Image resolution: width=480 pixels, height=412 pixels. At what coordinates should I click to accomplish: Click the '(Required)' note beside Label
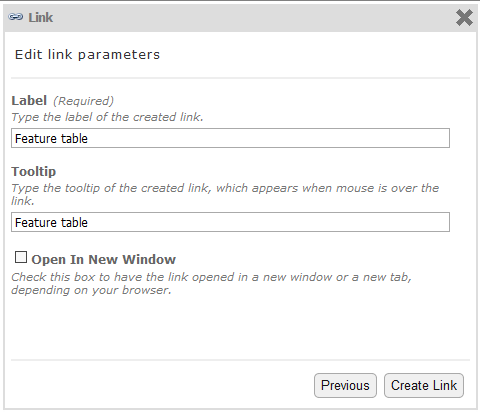click(x=83, y=101)
